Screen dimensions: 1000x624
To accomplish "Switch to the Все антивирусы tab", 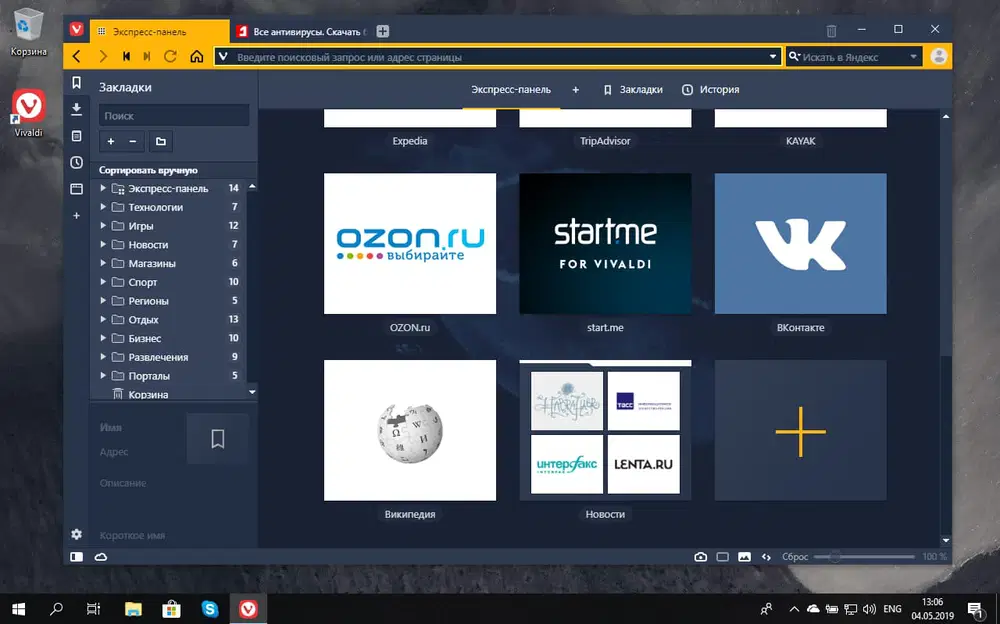I will tap(302, 31).
